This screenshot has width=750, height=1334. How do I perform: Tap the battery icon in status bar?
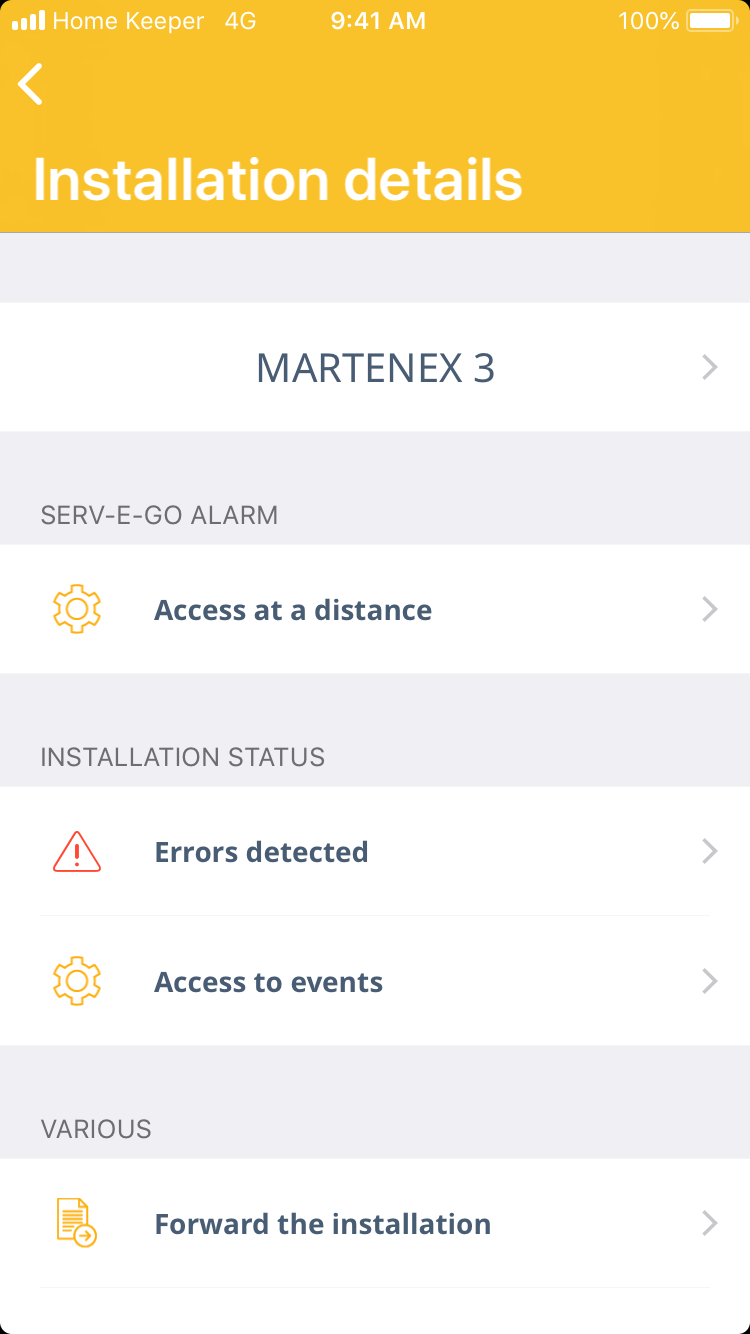pos(710,21)
